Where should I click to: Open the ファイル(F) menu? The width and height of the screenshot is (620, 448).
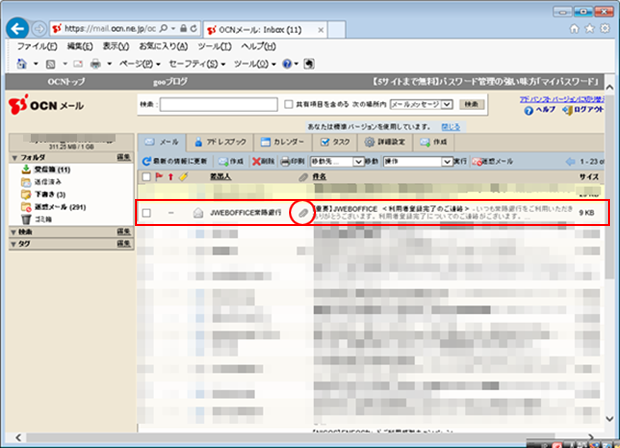tap(37, 46)
